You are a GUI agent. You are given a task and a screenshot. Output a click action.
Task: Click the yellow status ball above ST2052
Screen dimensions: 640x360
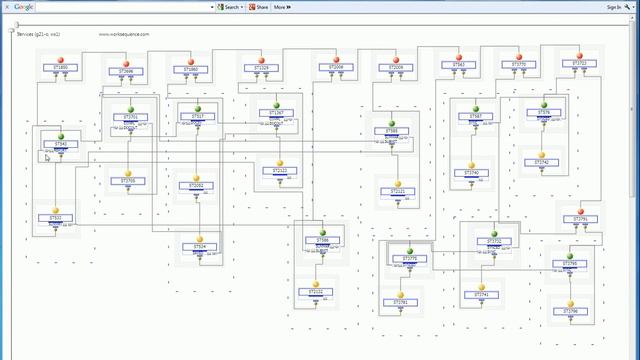[x=196, y=178]
